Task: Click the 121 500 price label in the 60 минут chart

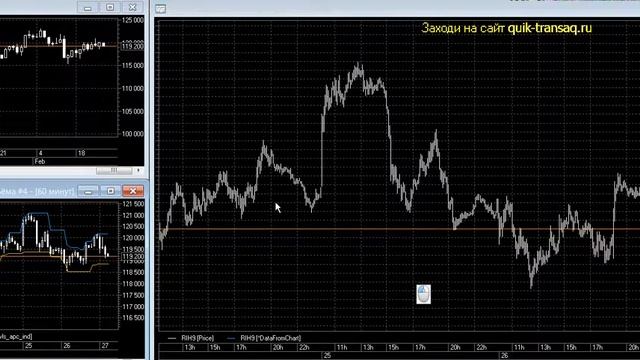Action: pyautogui.click(x=133, y=204)
